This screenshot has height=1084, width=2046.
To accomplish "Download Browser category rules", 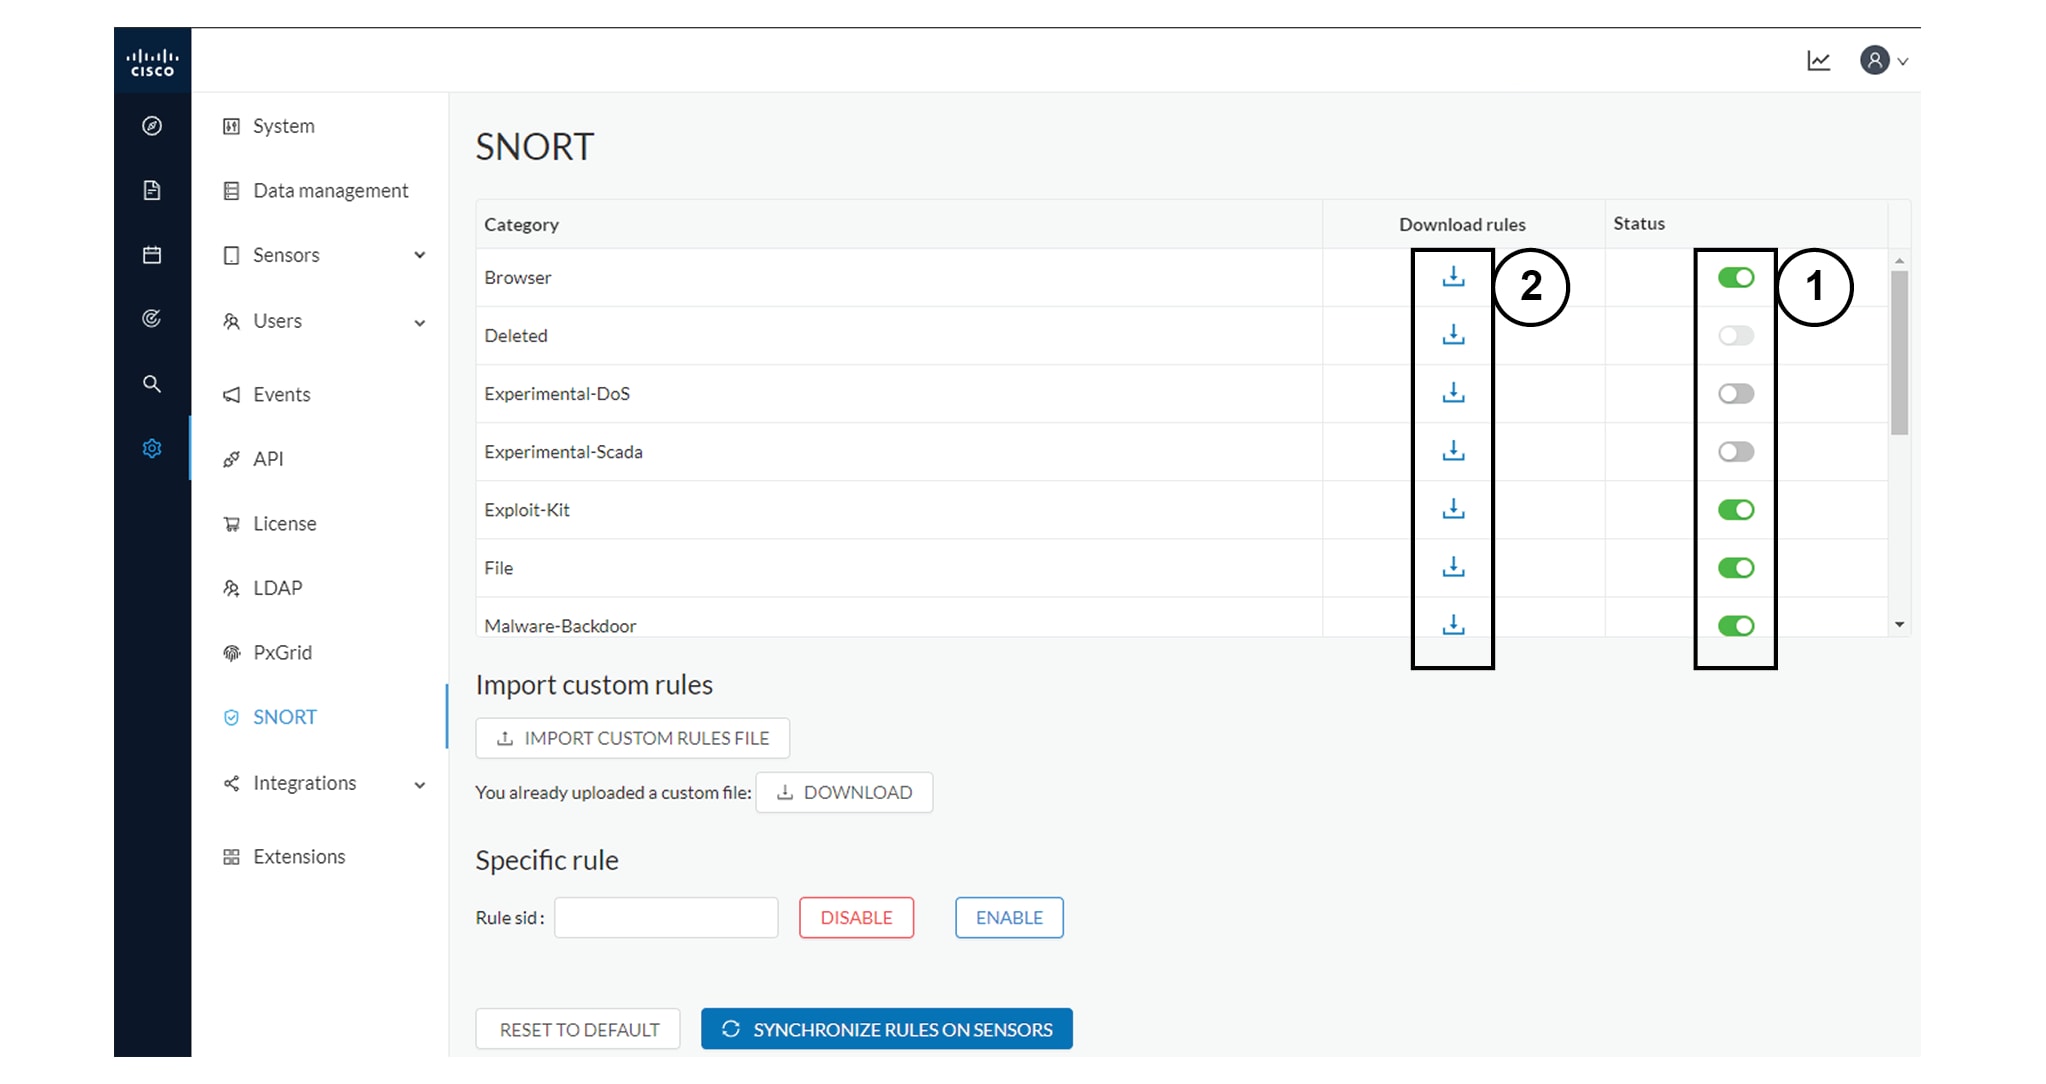I will pyautogui.click(x=1453, y=277).
